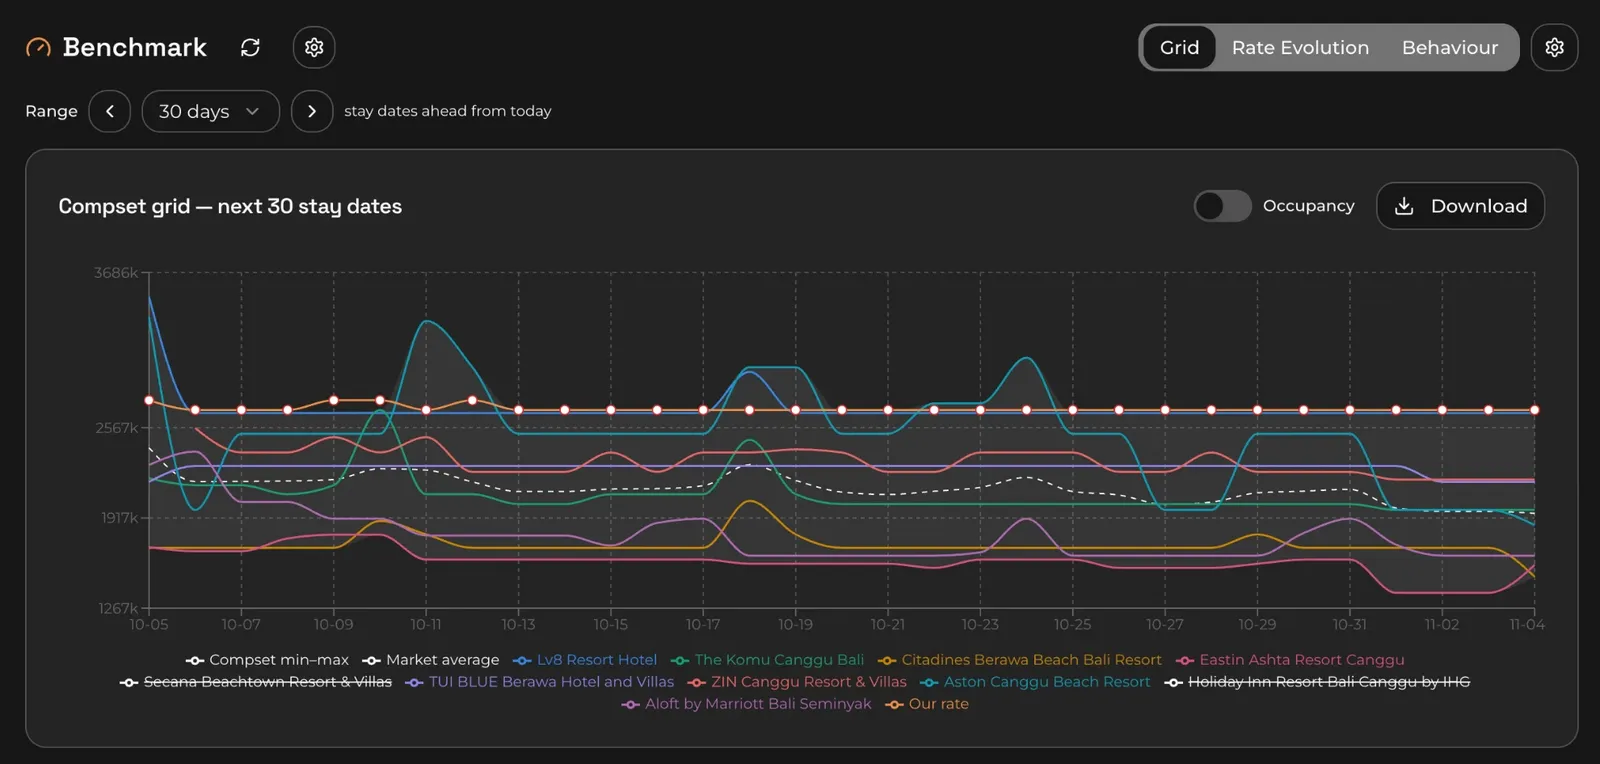Hide Eastin Ashta Resort Canggu series
The image size is (1600, 764).
pyautogui.click(x=1290, y=660)
